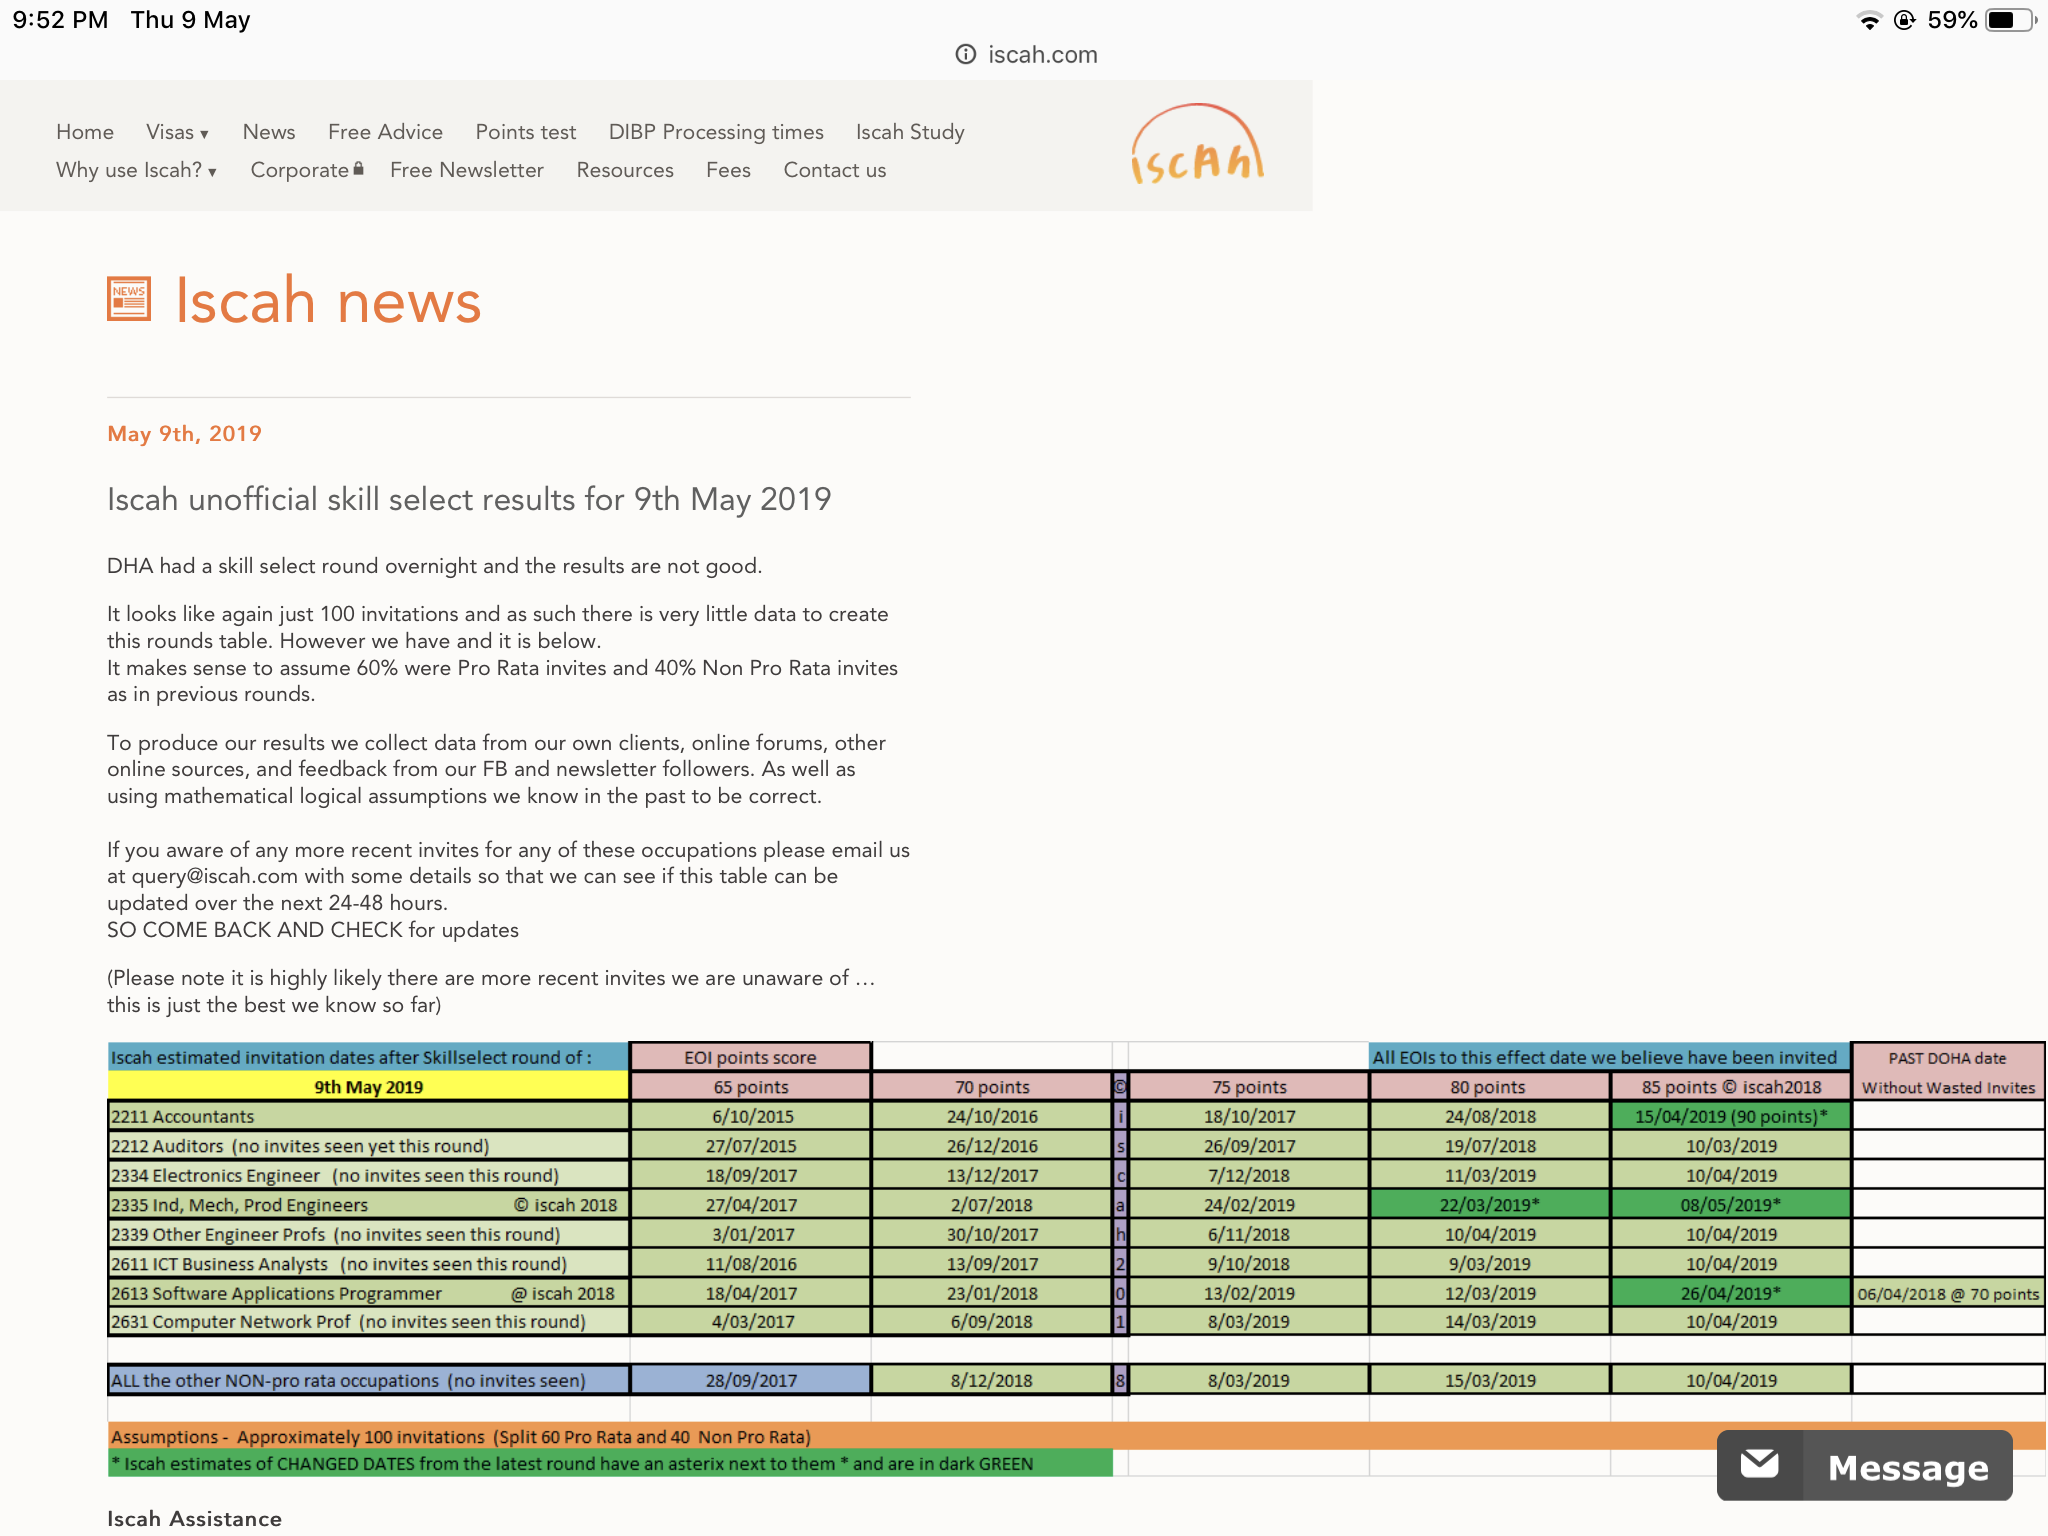Image resolution: width=2048 pixels, height=1536 pixels.
Task: Expand the Visas dropdown menu
Action: click(177, 132)
